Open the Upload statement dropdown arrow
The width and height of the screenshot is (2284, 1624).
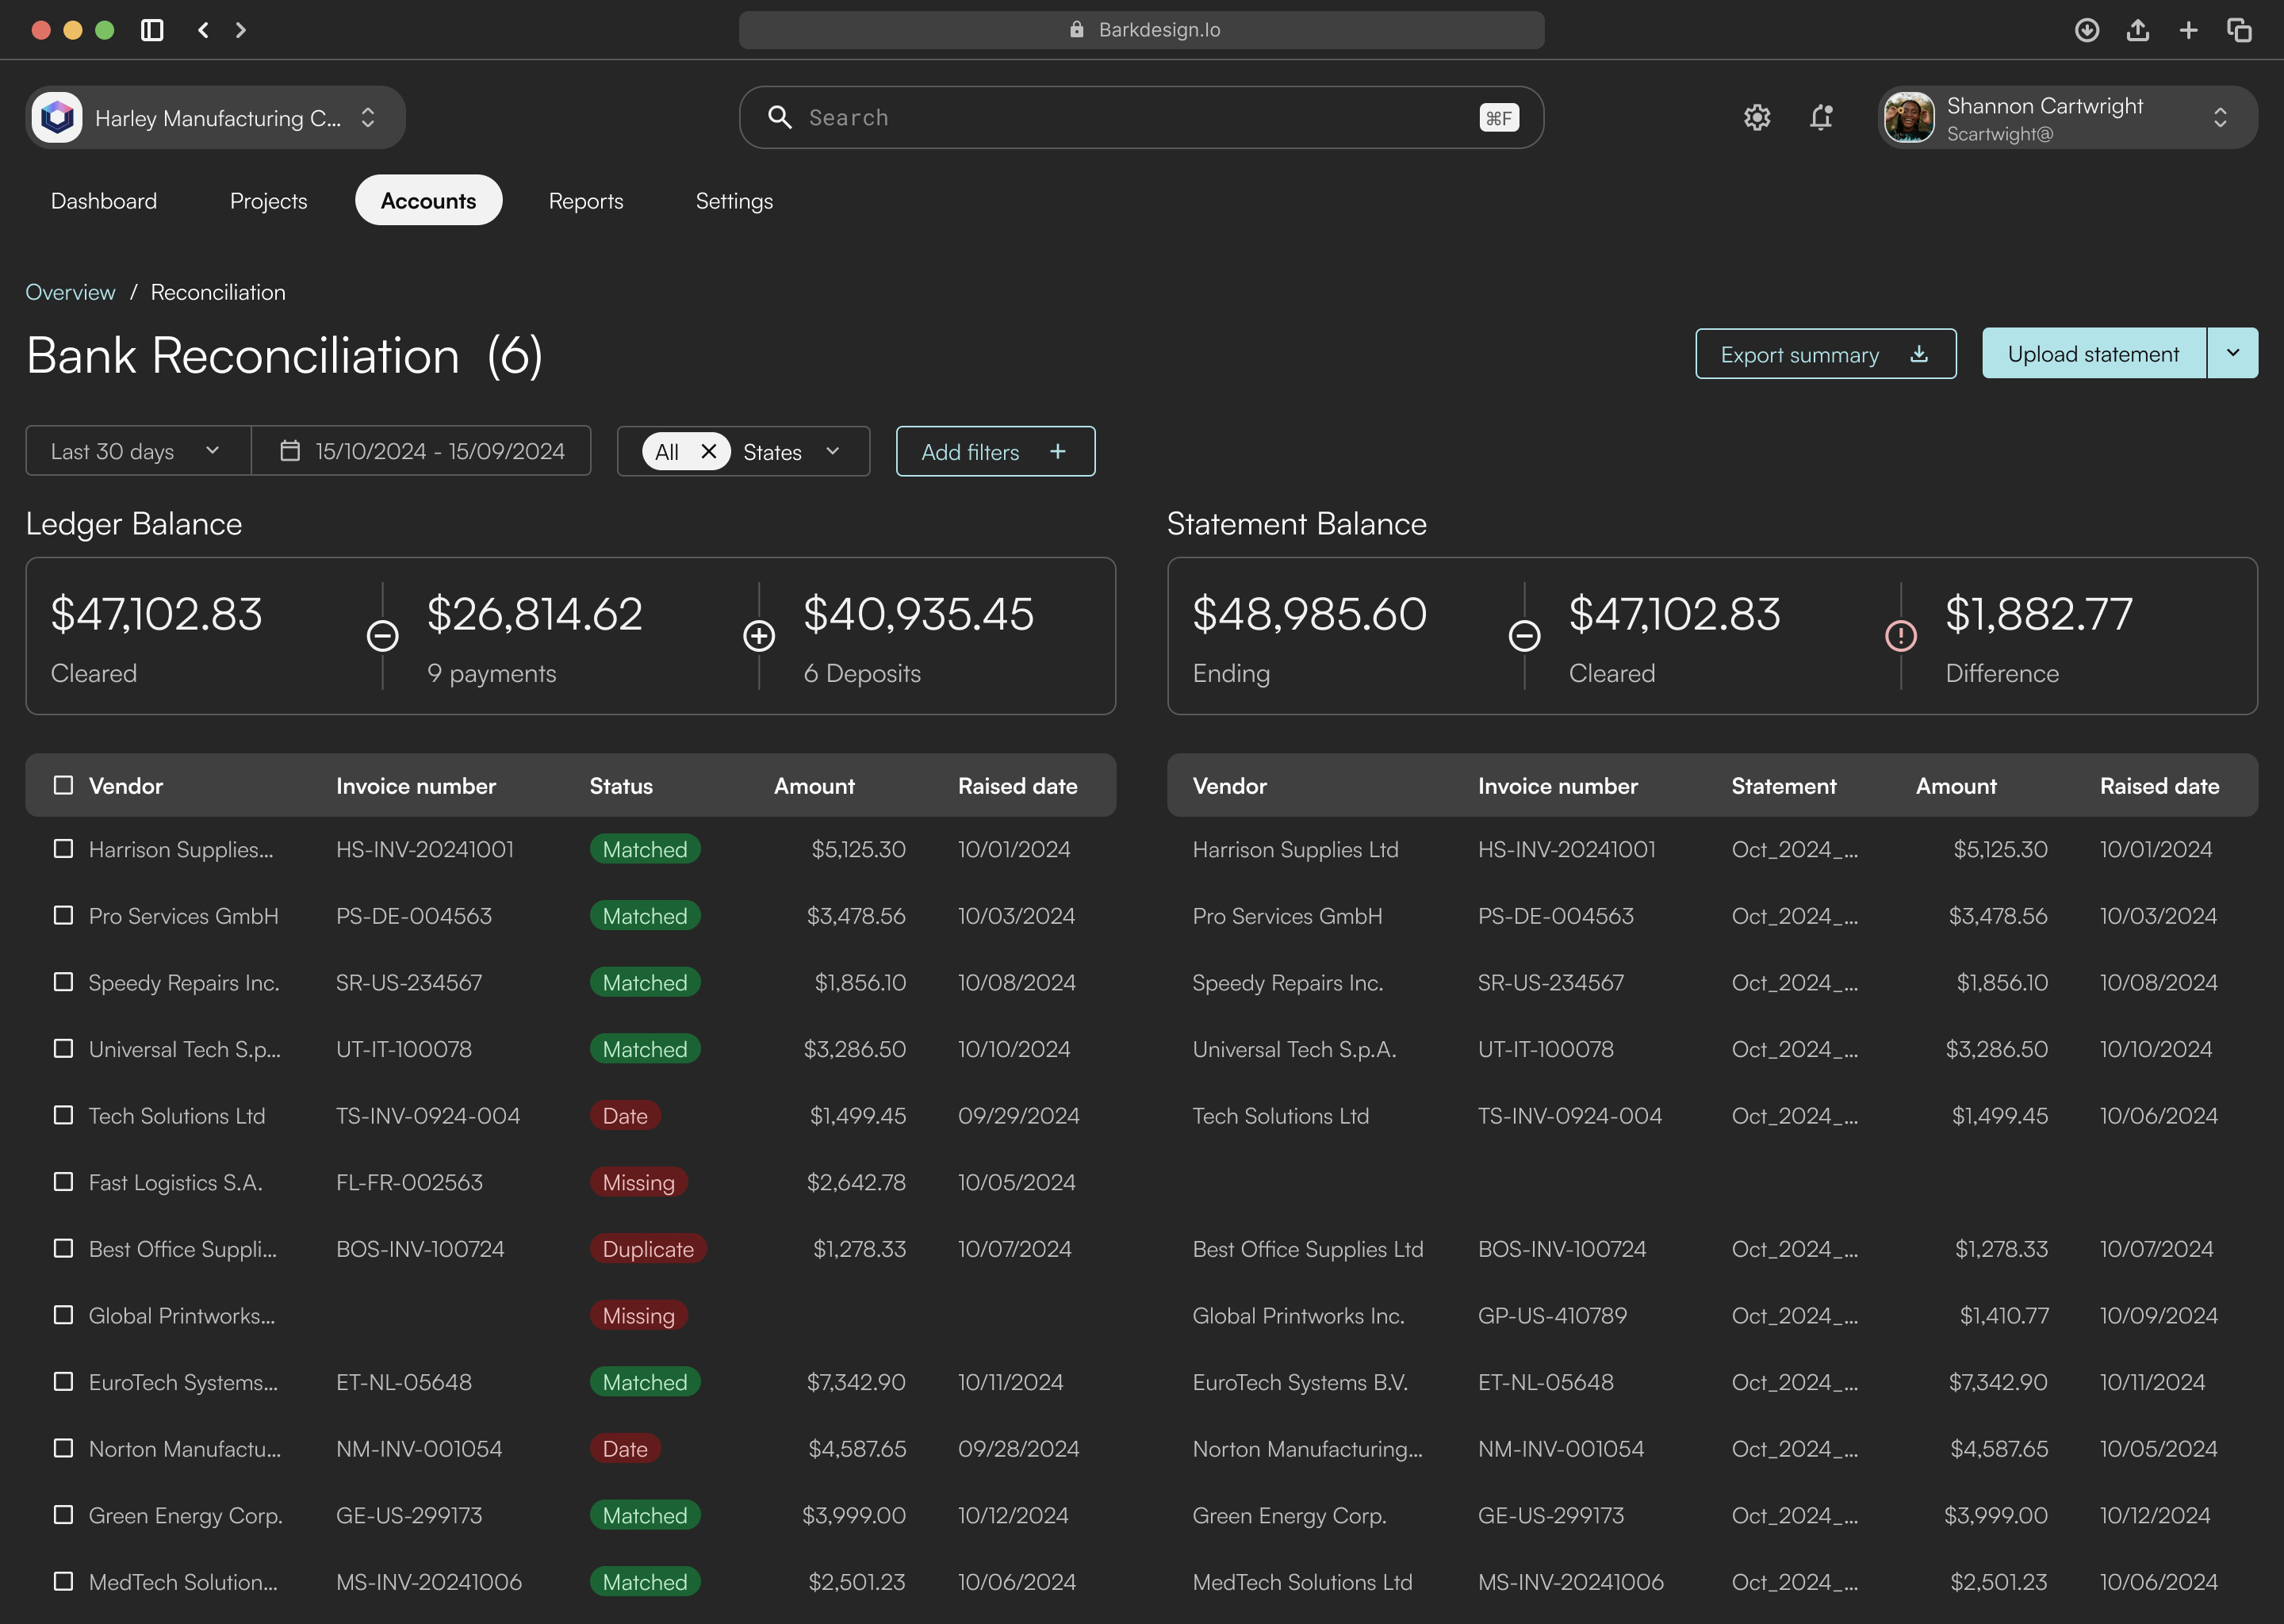2233,353
